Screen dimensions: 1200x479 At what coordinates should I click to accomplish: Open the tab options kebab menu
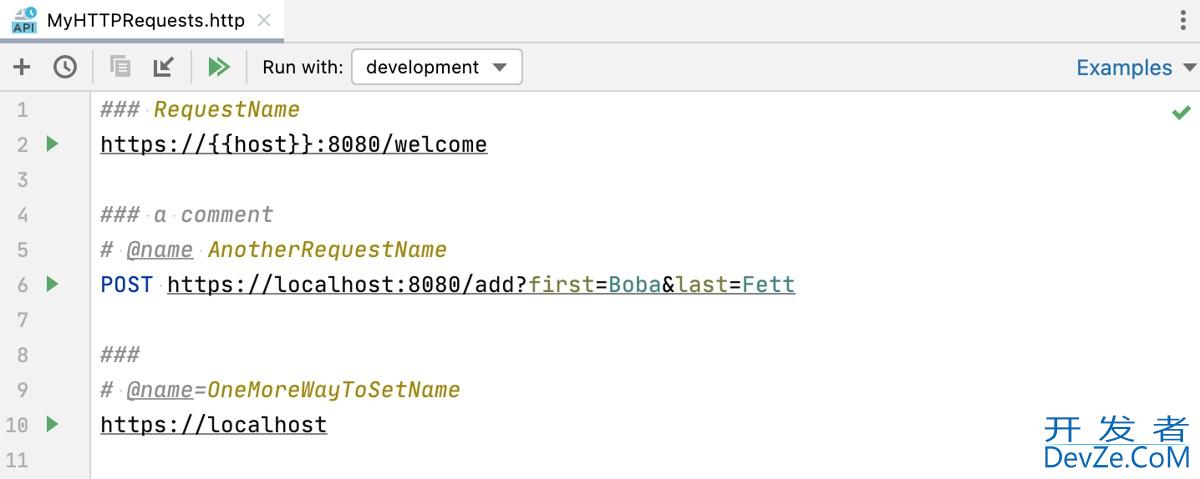pos(1184,20)
